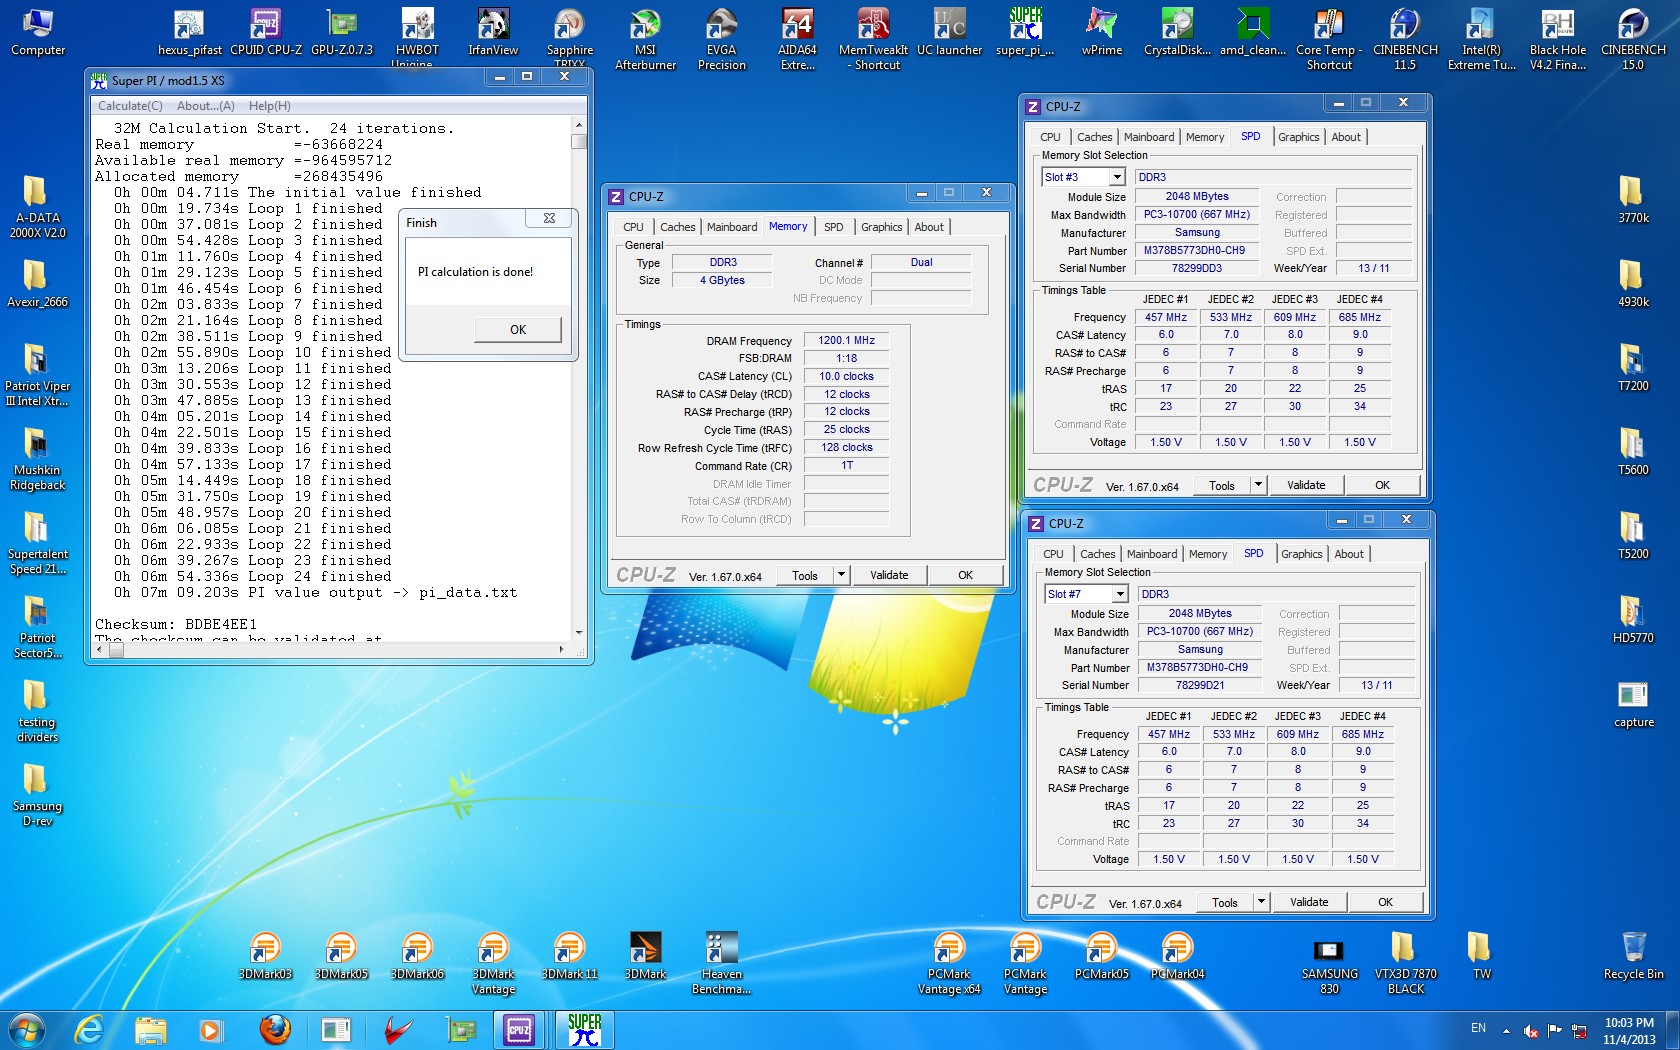Click the Super PI horizontal scrollbar right arrow

tap(561, 649)
